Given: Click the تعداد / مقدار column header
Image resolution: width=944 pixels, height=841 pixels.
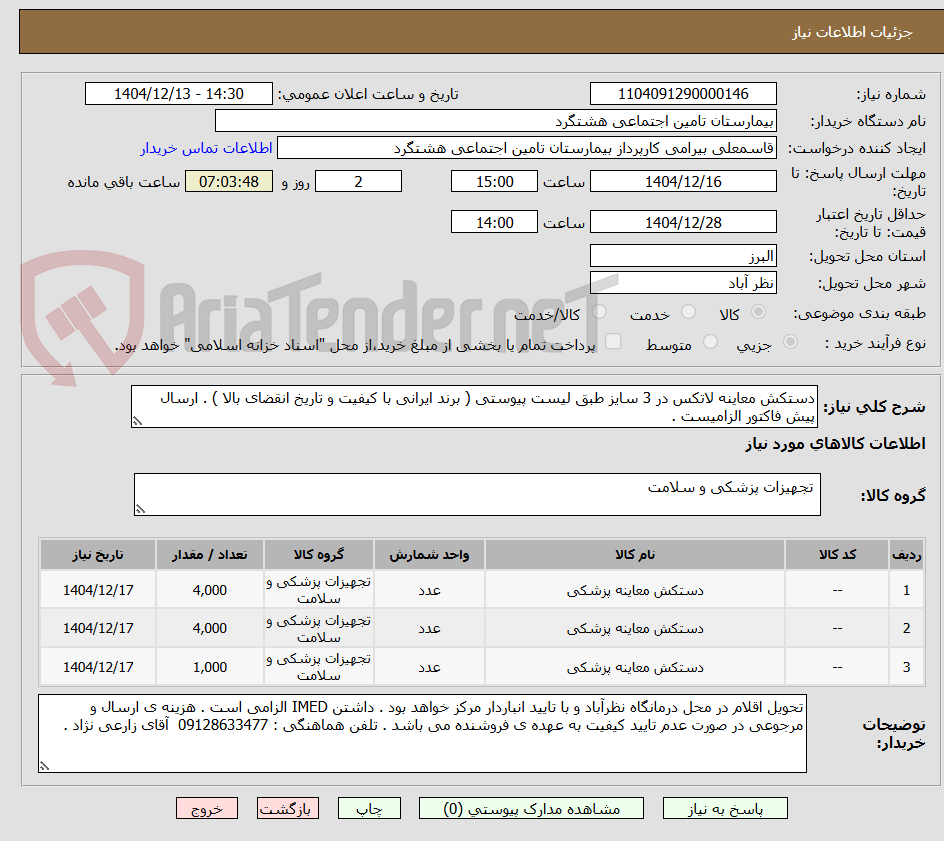Looking at the screenshot, I should click(210, 554).
